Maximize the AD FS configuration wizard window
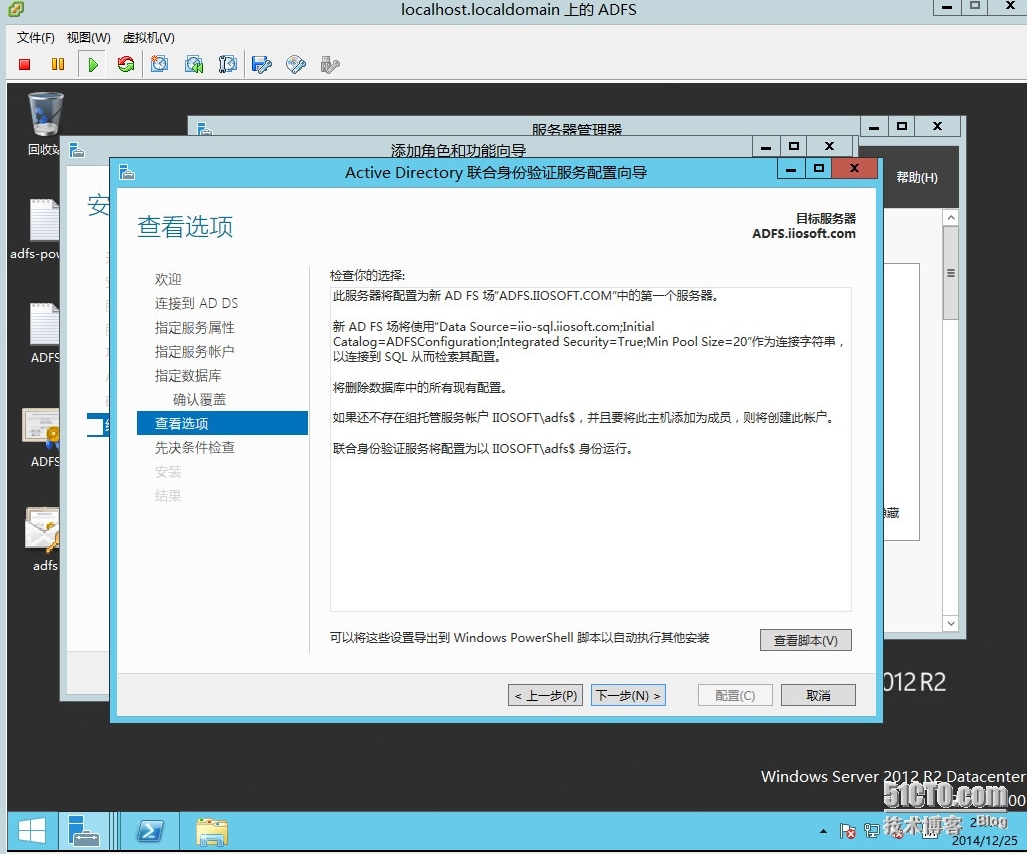Screen dimensions: 1027x854 (x=818, y=168)
